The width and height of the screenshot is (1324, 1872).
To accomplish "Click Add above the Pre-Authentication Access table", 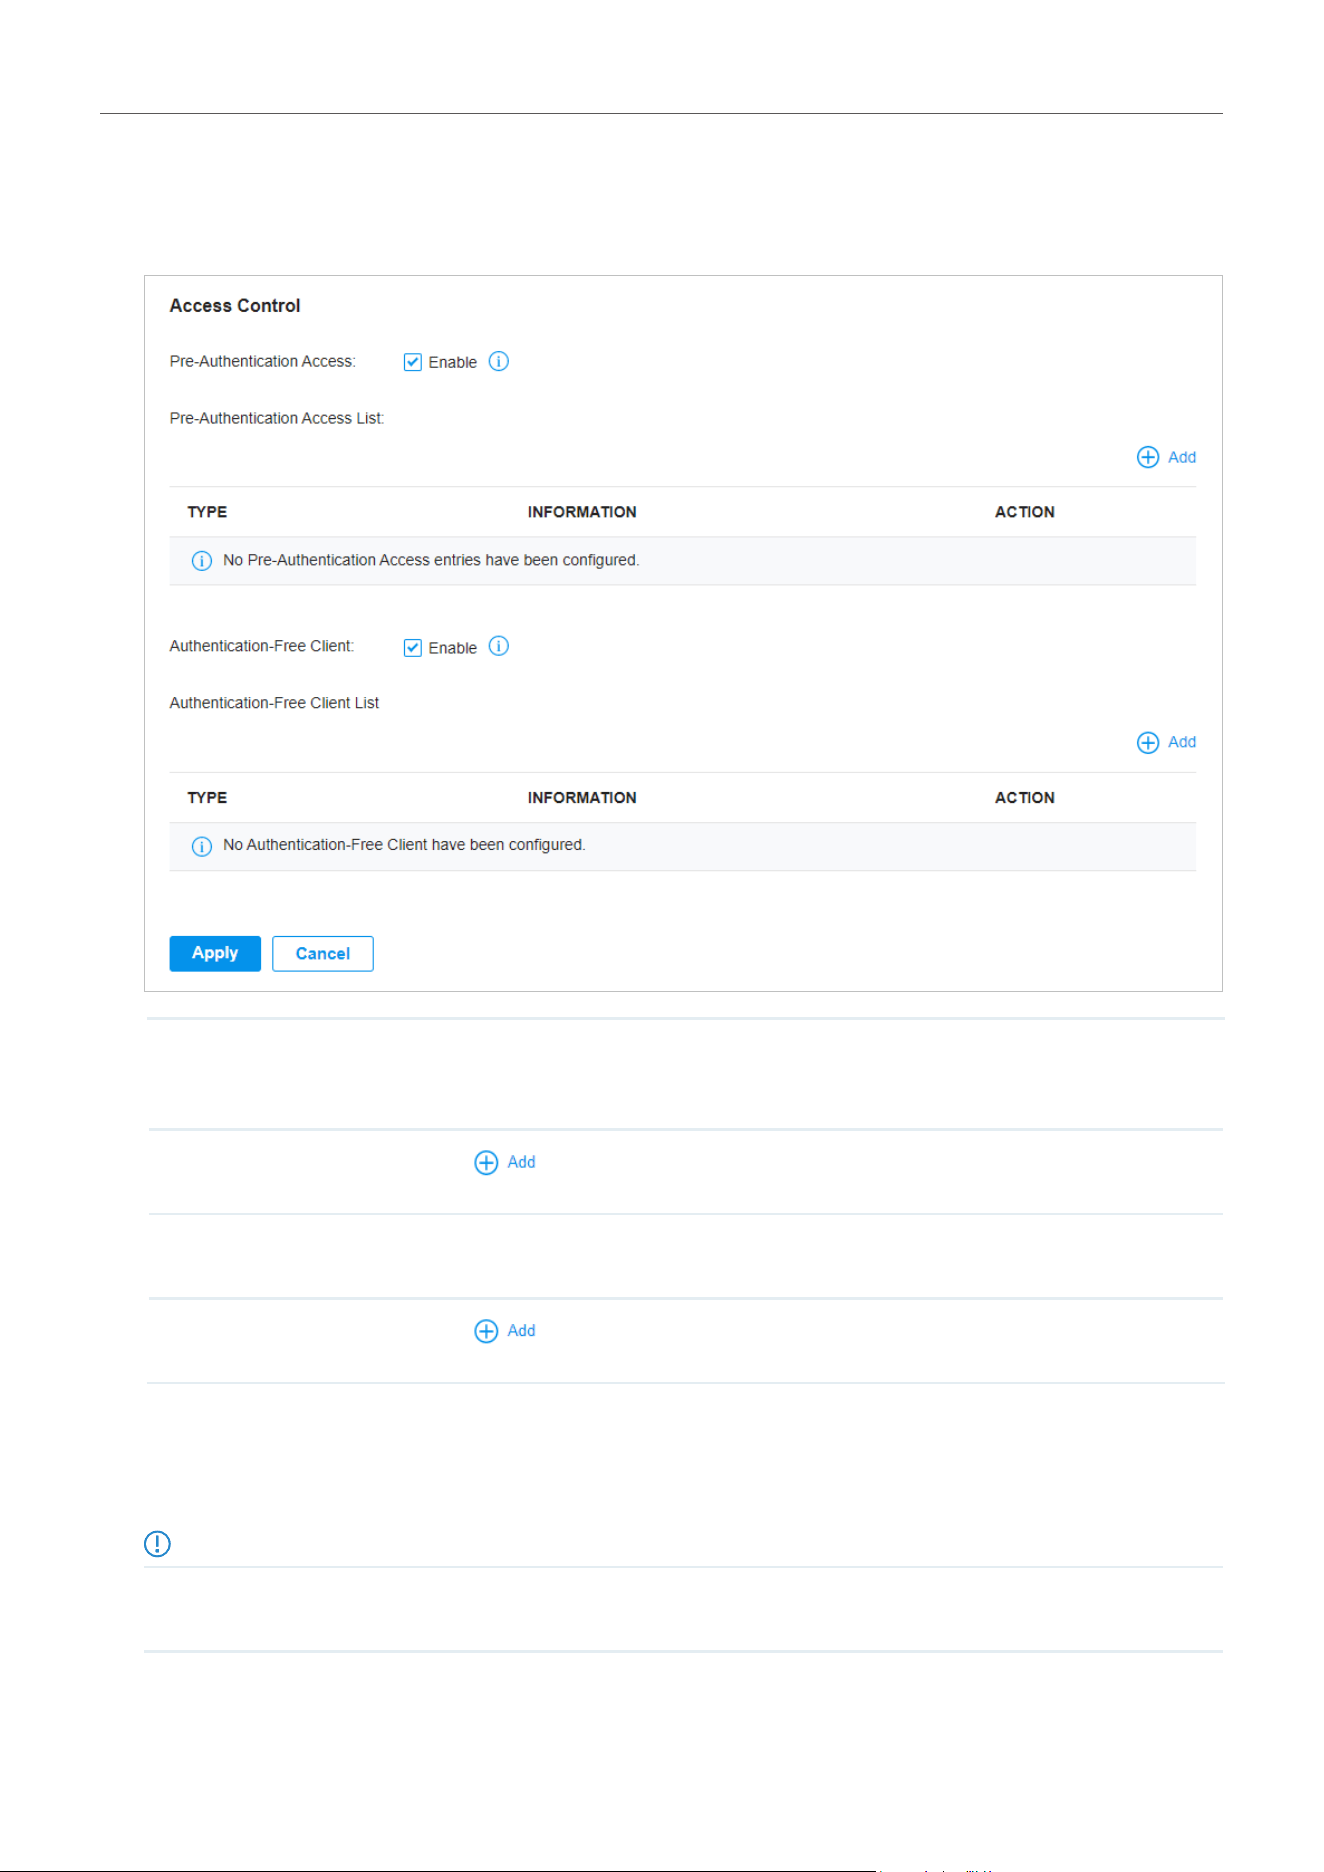I will (1166, 457).
